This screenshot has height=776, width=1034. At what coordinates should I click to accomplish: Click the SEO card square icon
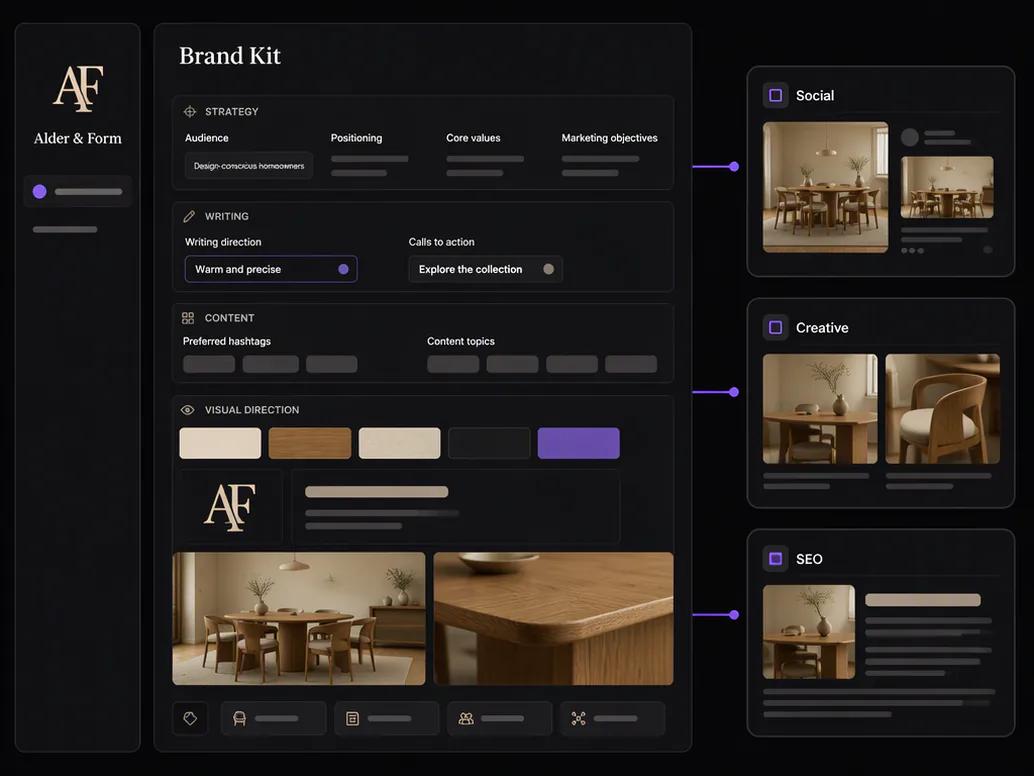click(776, 559)
